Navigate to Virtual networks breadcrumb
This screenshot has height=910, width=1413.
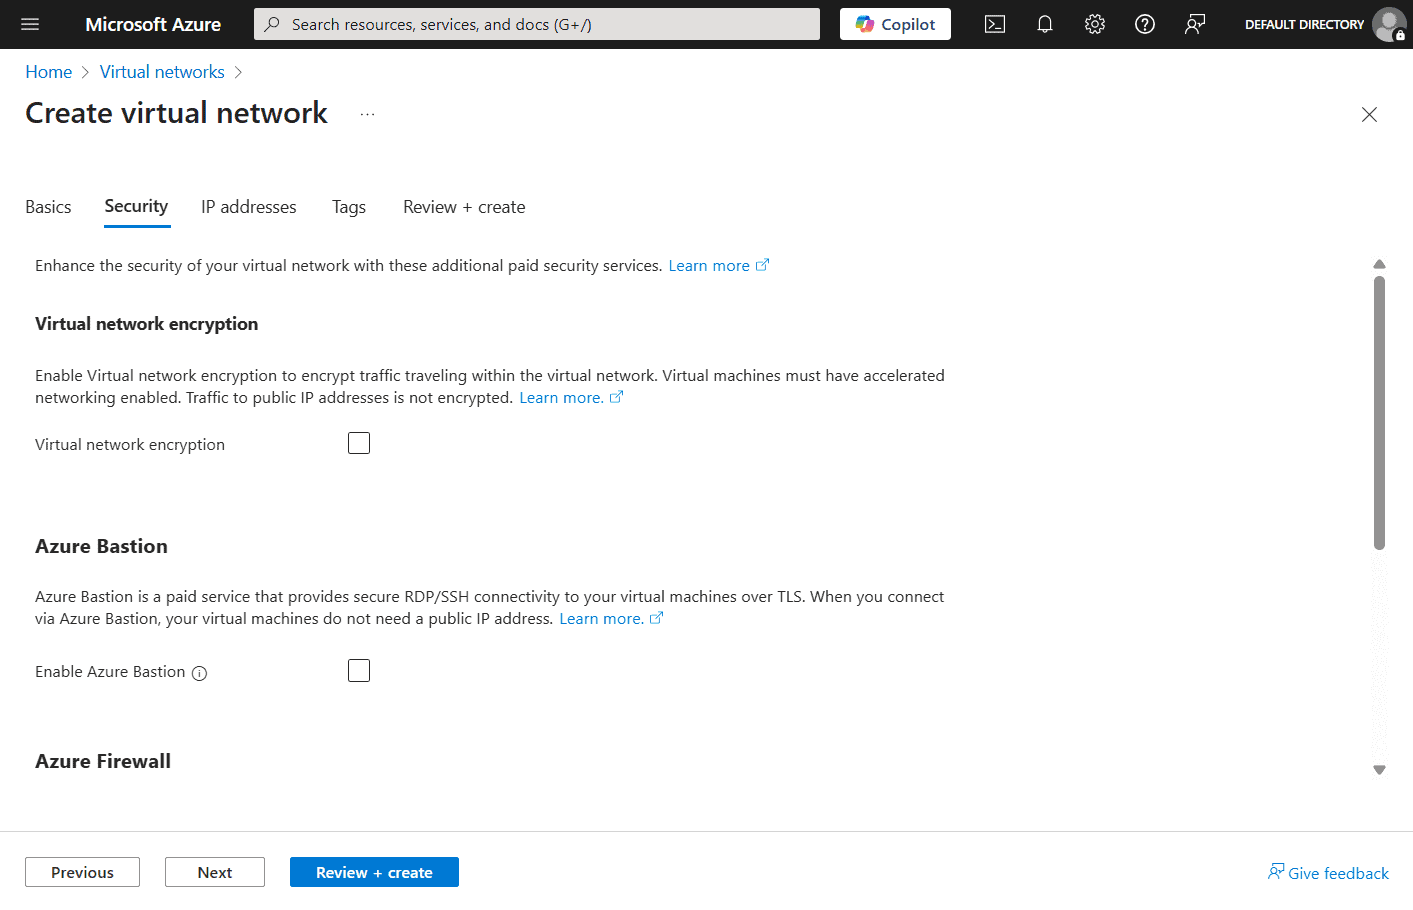click(x=162, y=72)
